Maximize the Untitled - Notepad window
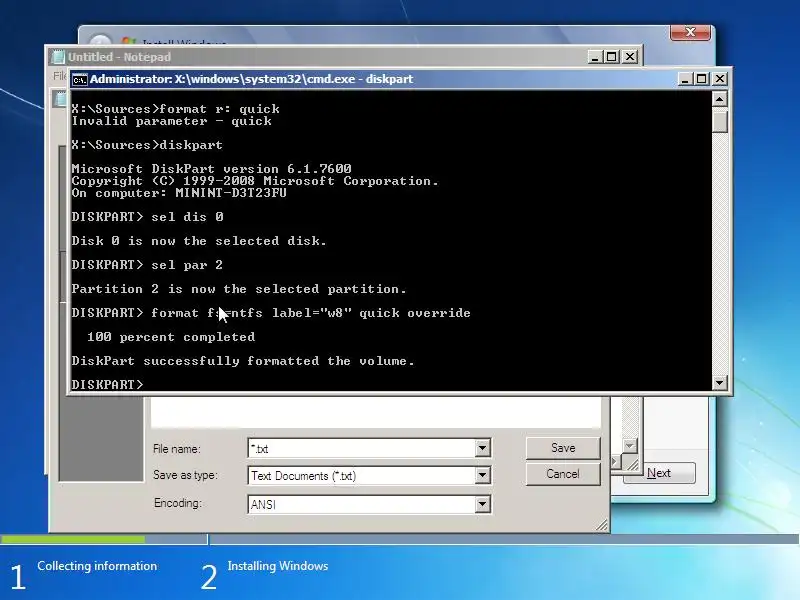 tap(612, 57)
